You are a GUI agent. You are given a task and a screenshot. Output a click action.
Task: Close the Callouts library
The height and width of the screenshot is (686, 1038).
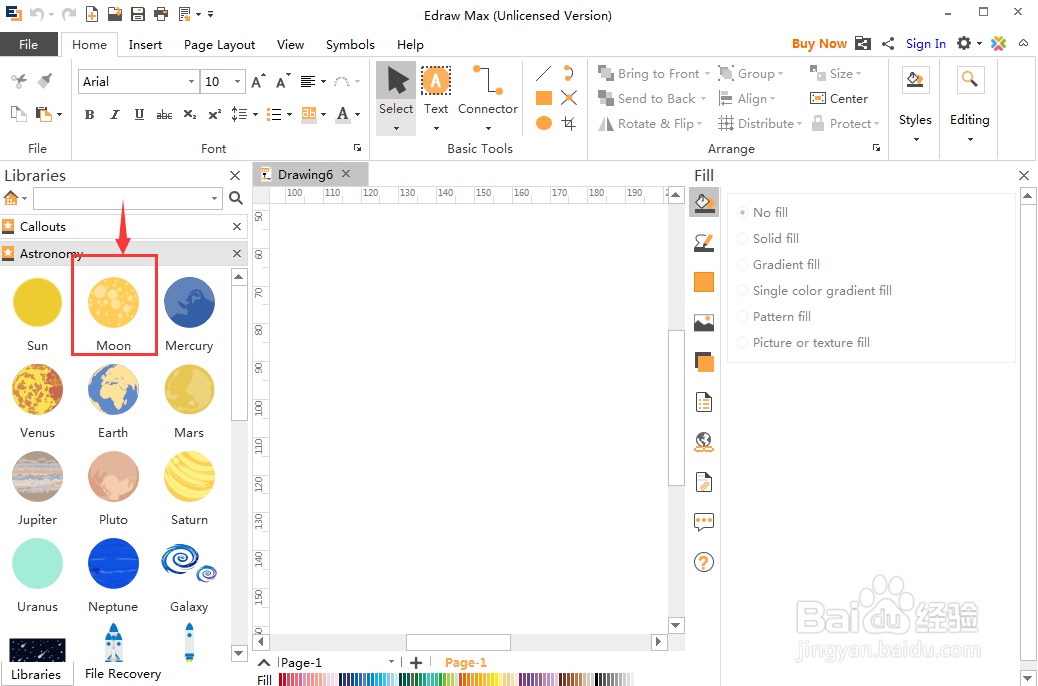[x=237, y=226]
